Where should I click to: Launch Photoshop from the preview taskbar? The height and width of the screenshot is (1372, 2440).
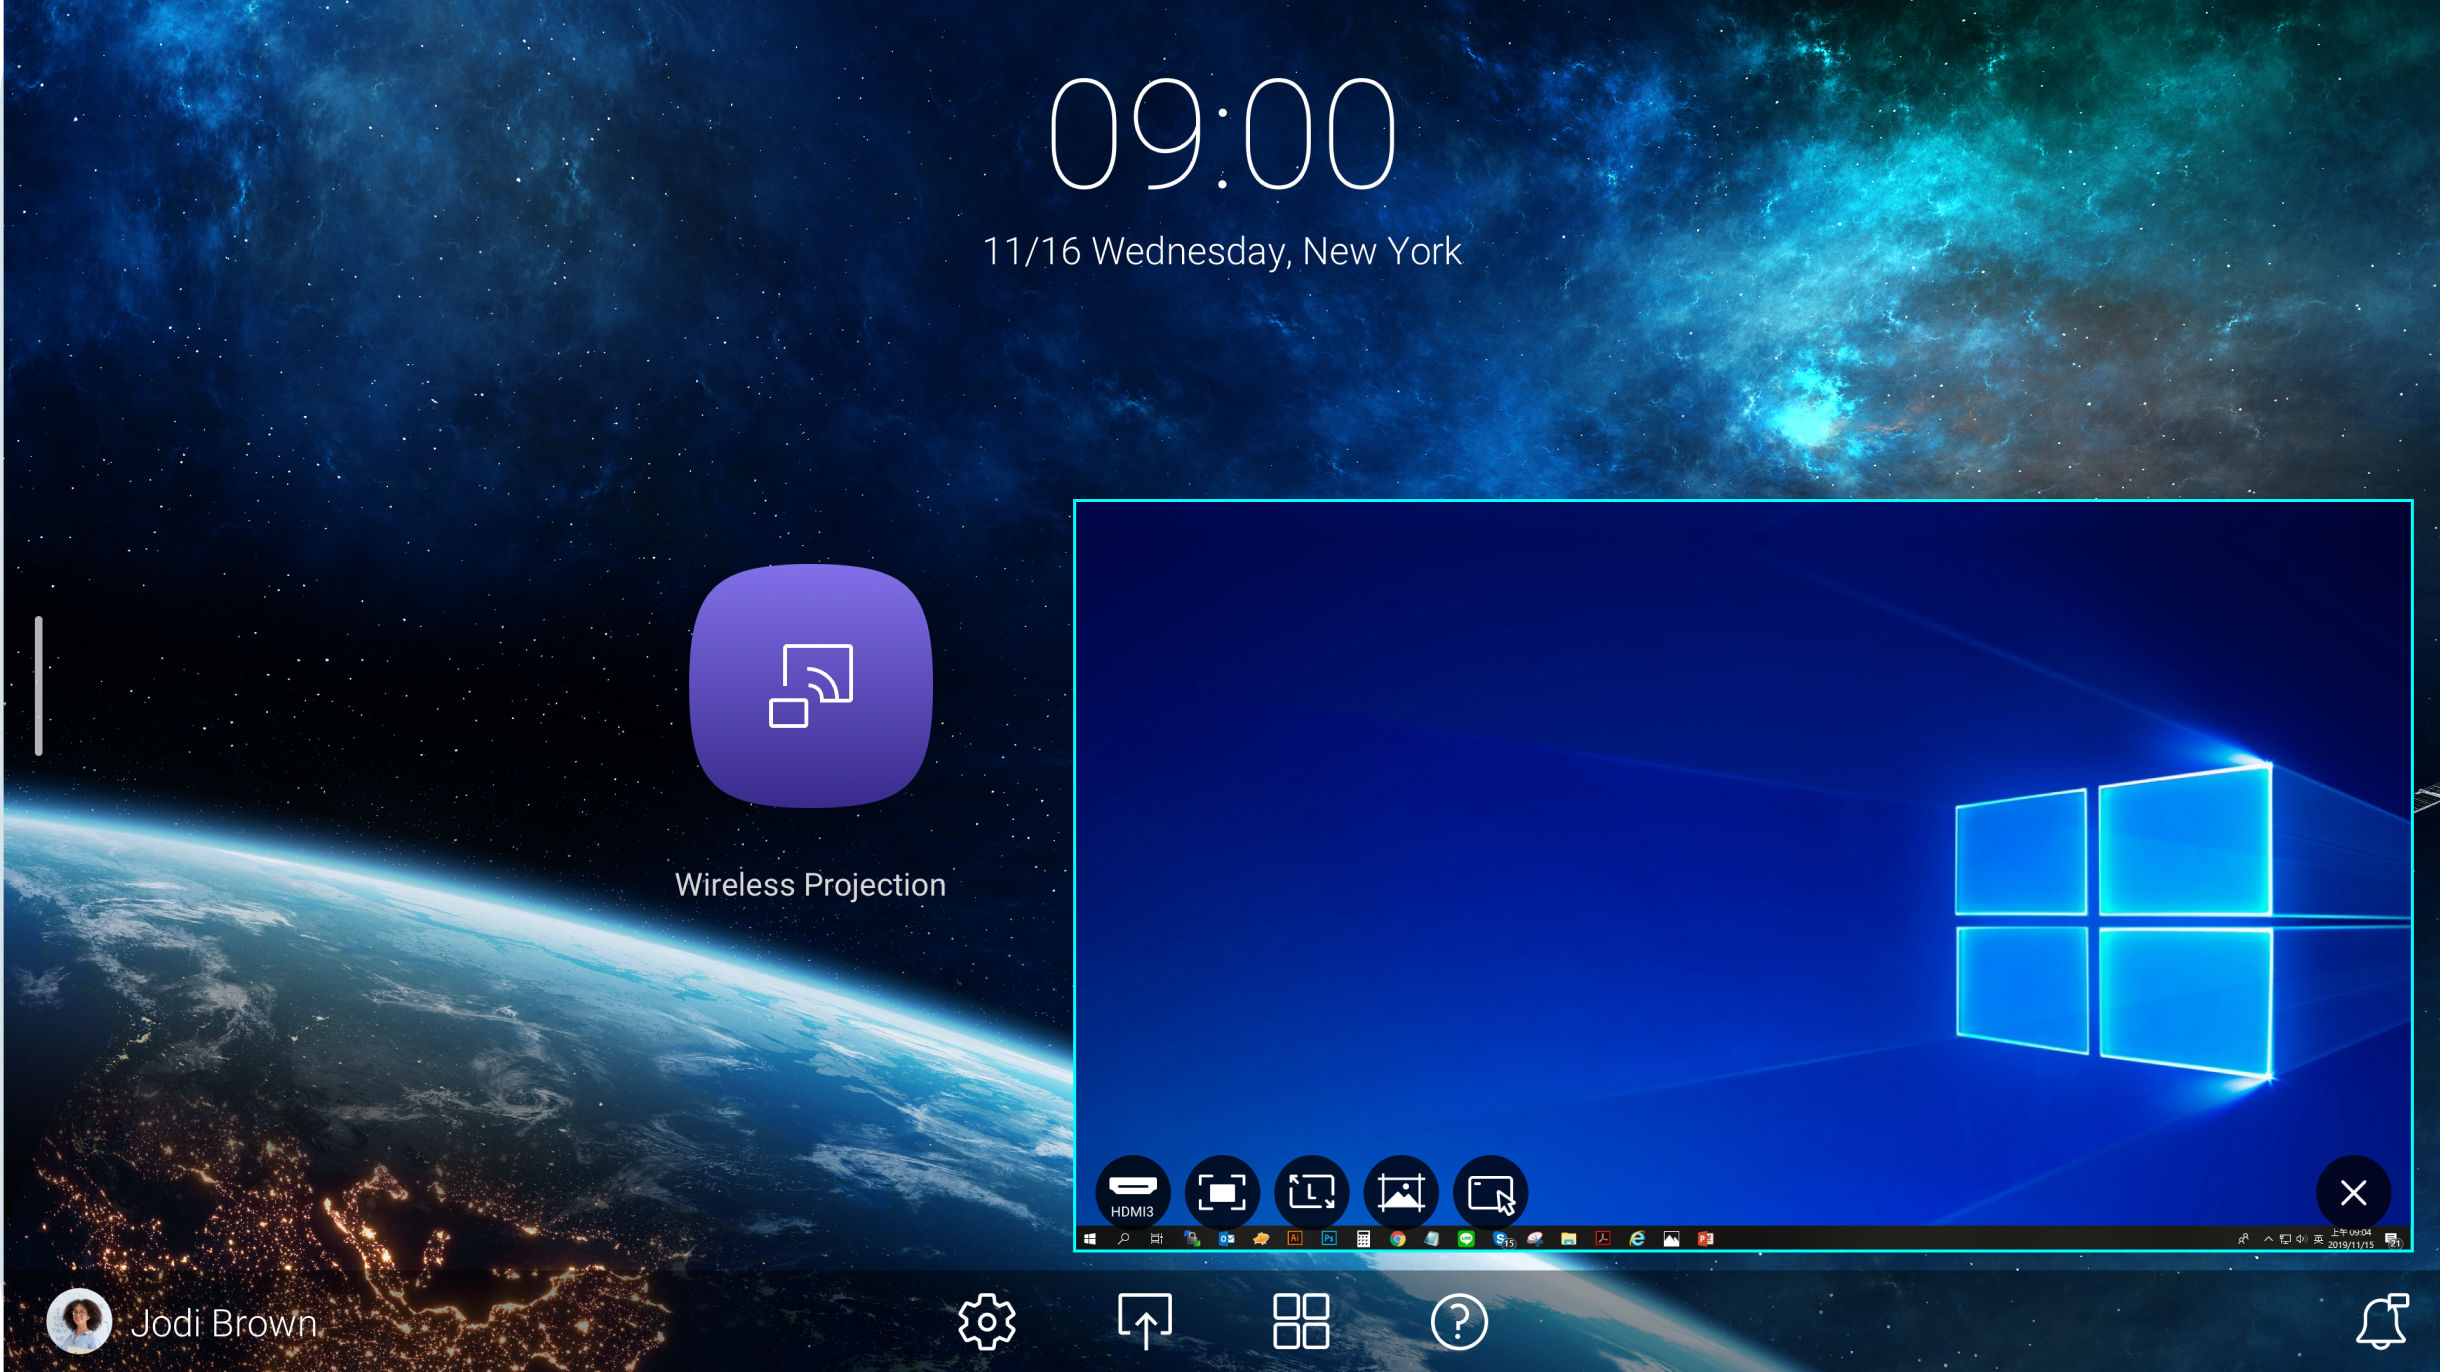tap(1329, 1239)
